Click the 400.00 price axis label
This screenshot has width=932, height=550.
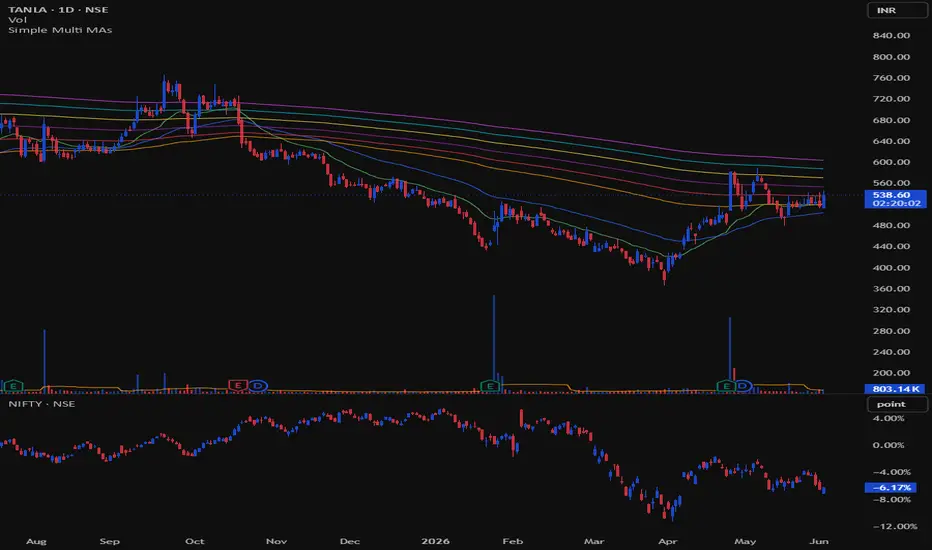(891, 268)
